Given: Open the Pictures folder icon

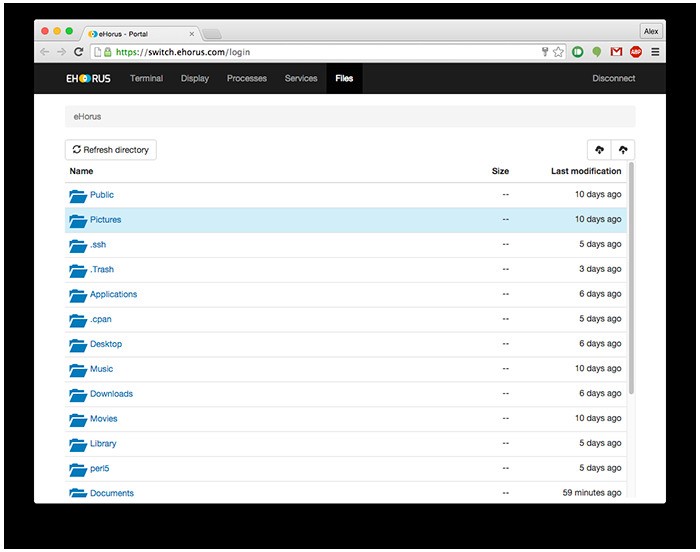Looking at the screenshot, I should [x=78, y=220].
